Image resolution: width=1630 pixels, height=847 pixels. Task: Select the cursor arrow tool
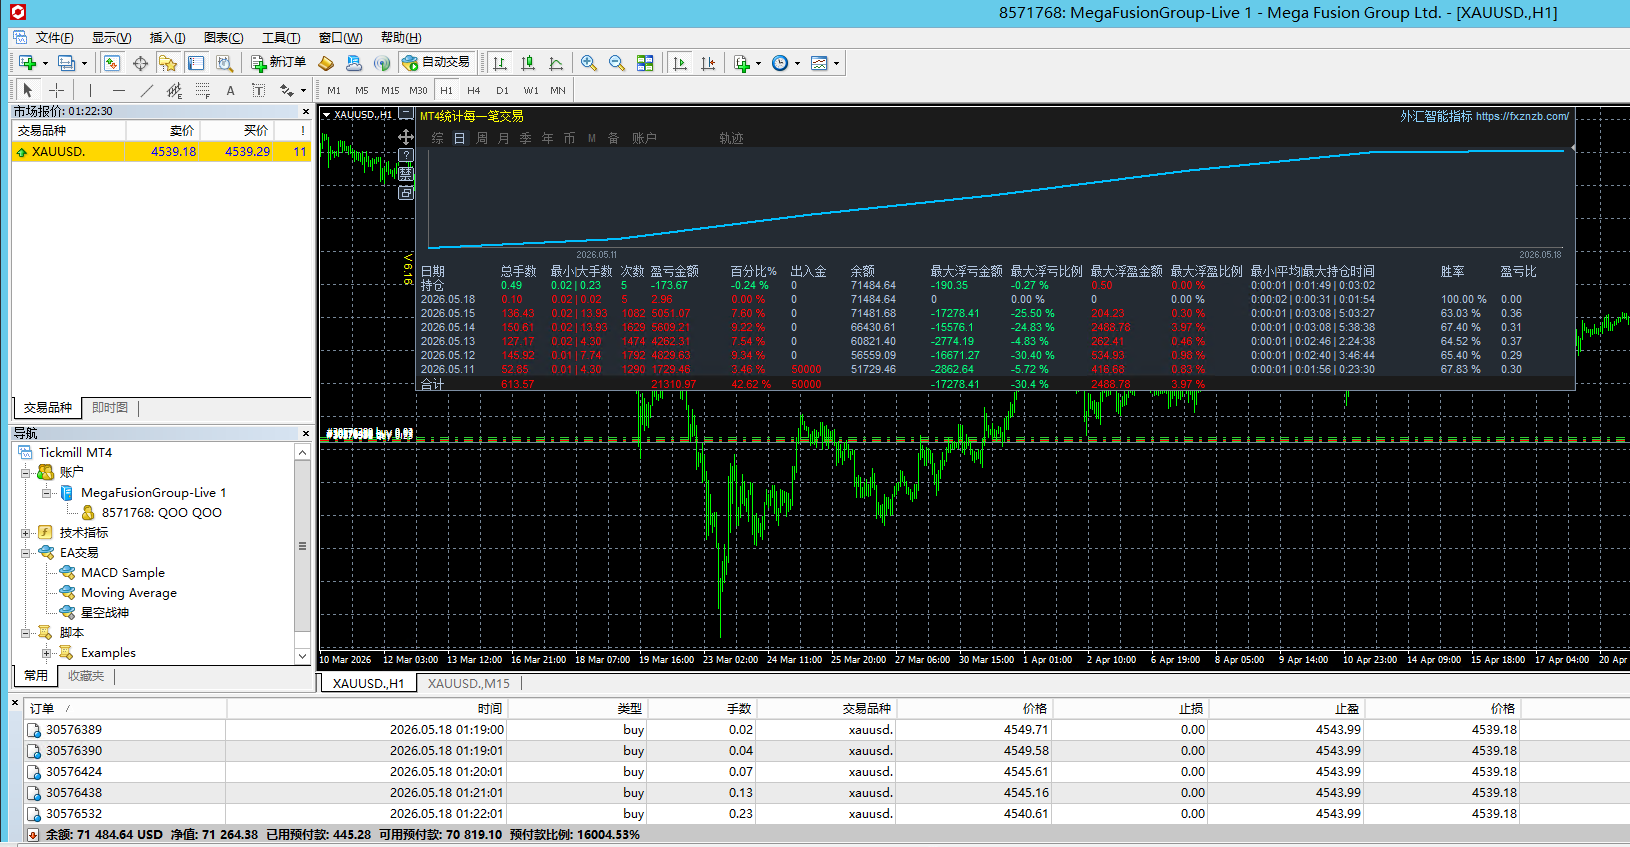tap(28, 90)
